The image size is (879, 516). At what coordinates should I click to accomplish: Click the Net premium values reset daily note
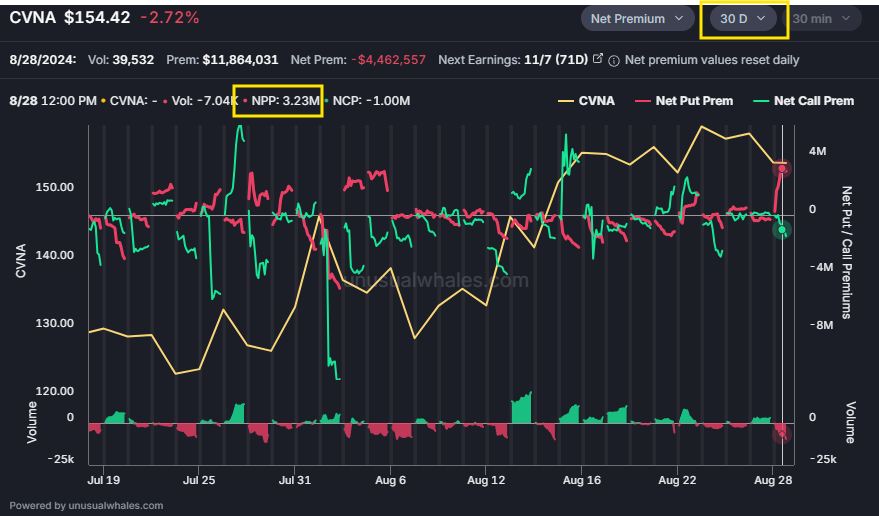click(712, 60)
